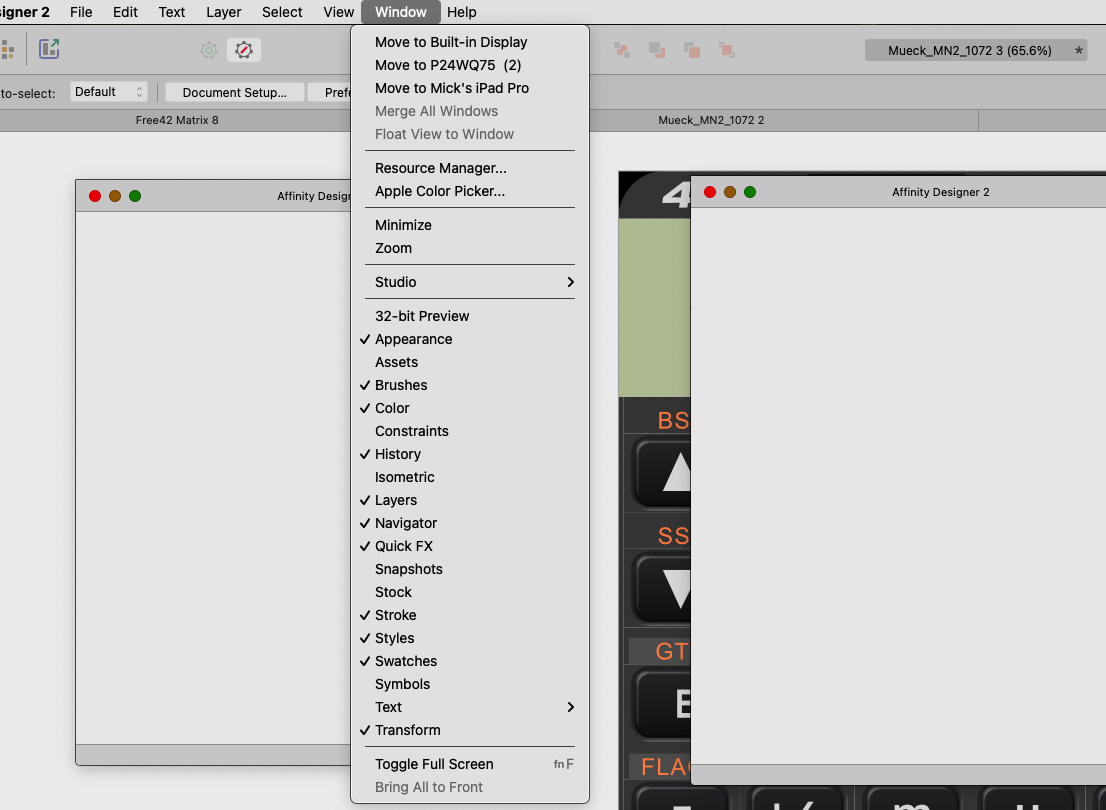Choose Minimize from the Window menu
This screenshot has height=810, width=1106.
(x=470, y=226)
